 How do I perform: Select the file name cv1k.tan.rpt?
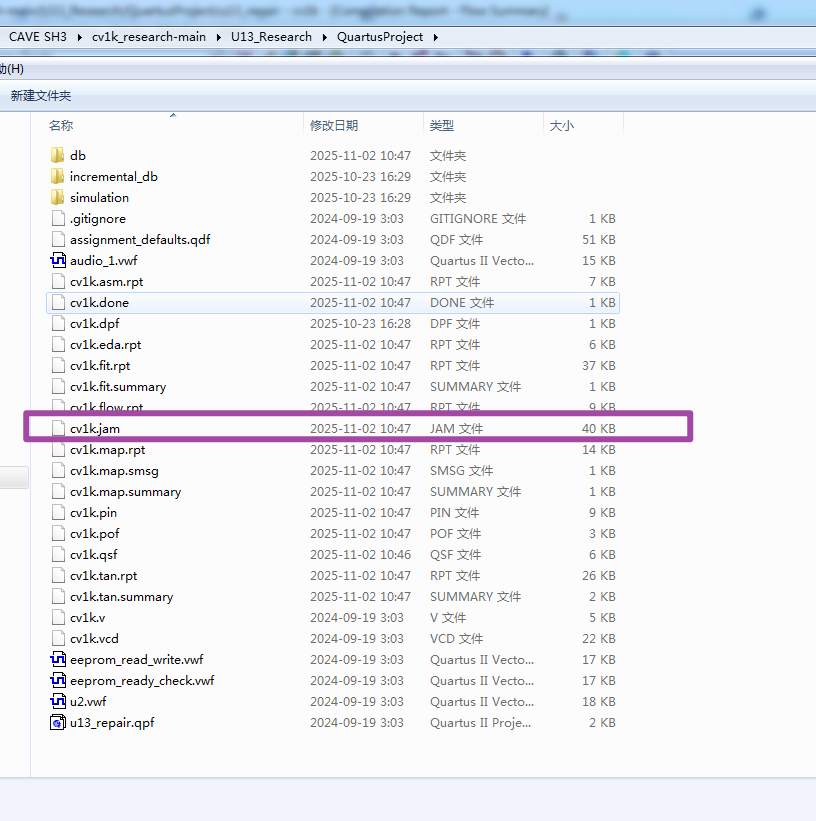[103, 576]
